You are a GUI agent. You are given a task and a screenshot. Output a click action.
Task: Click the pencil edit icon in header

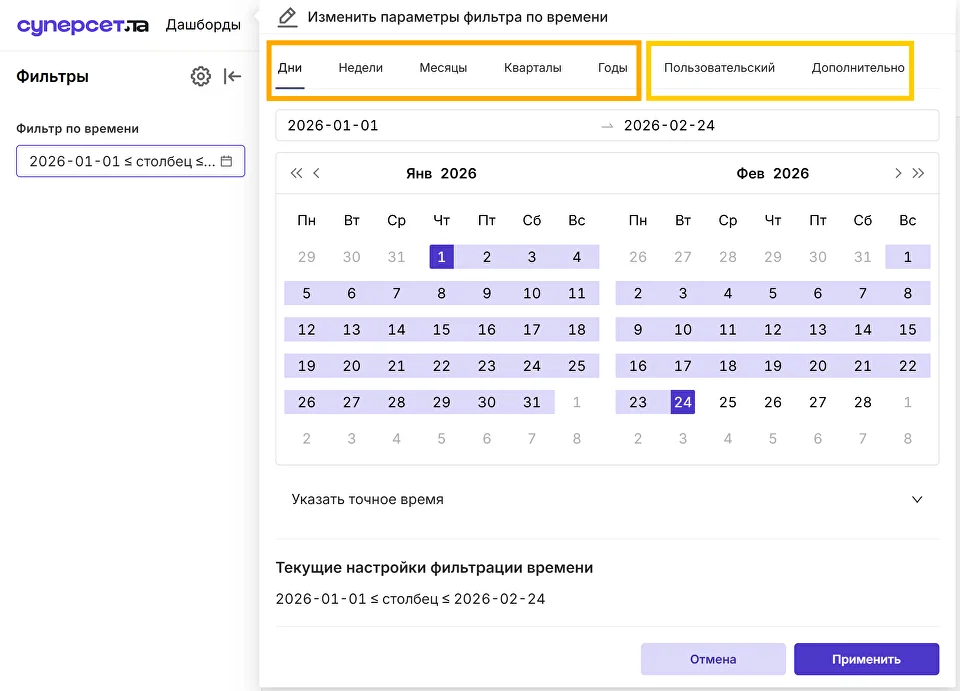tap(287, 17)
